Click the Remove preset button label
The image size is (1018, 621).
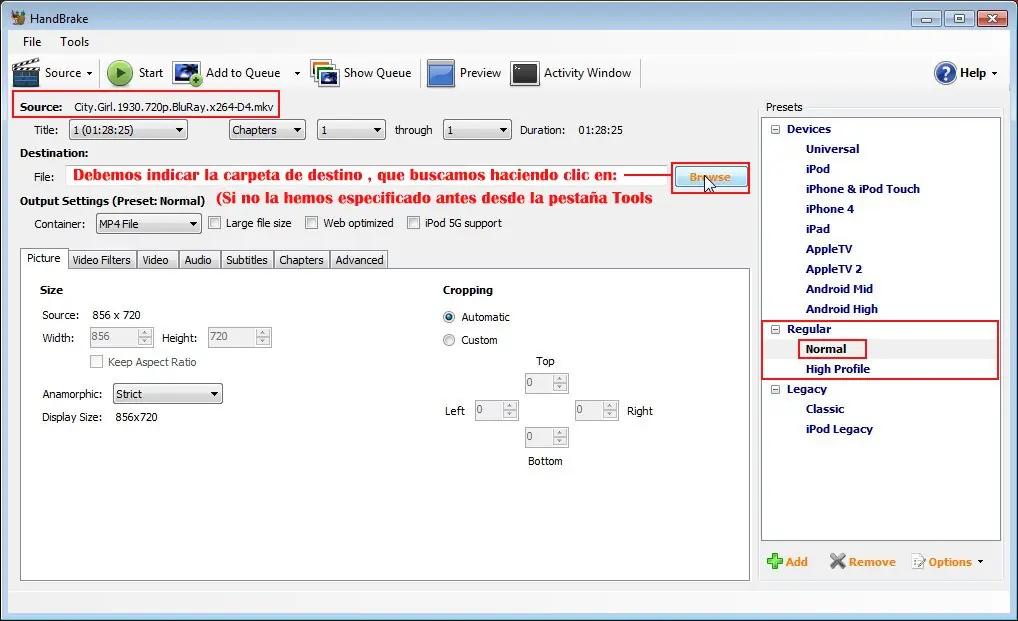click(x=872, y=562)
